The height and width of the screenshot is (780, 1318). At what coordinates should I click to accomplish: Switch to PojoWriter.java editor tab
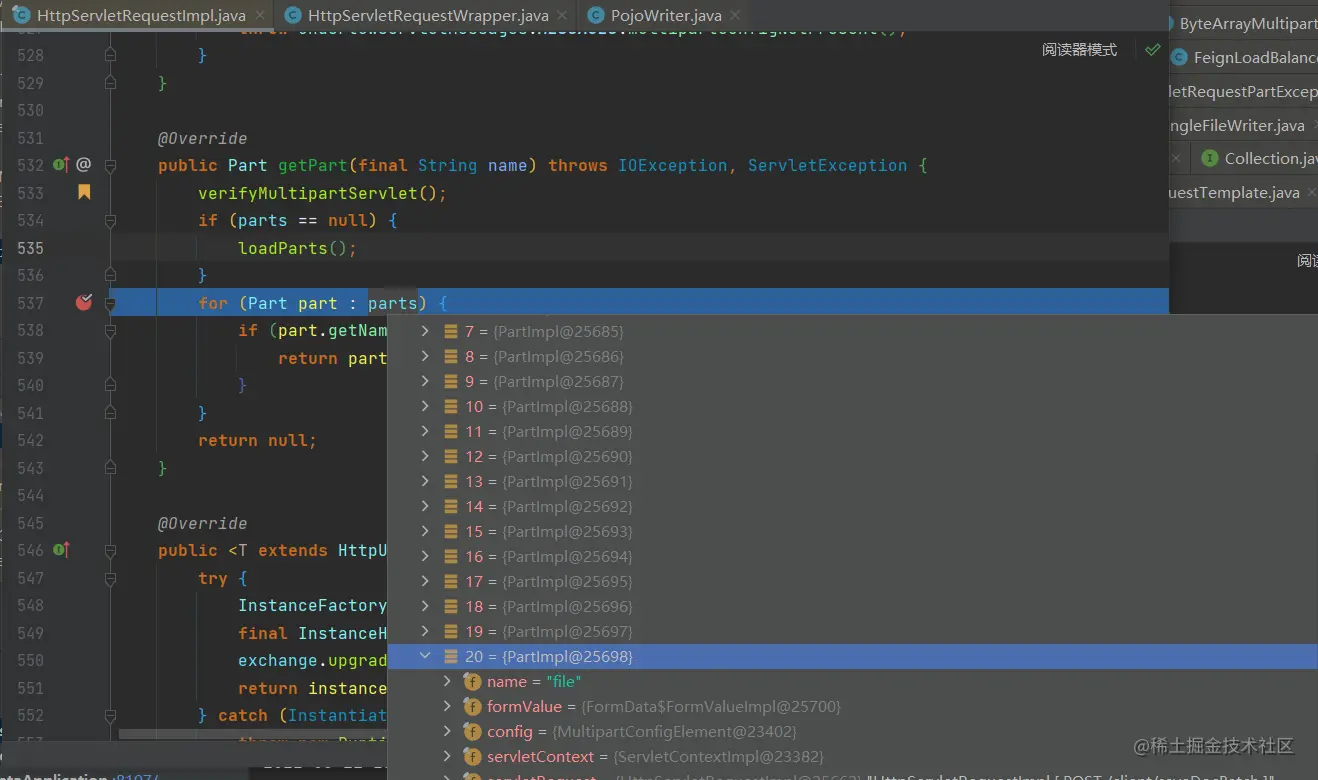(x=666, y=15)
